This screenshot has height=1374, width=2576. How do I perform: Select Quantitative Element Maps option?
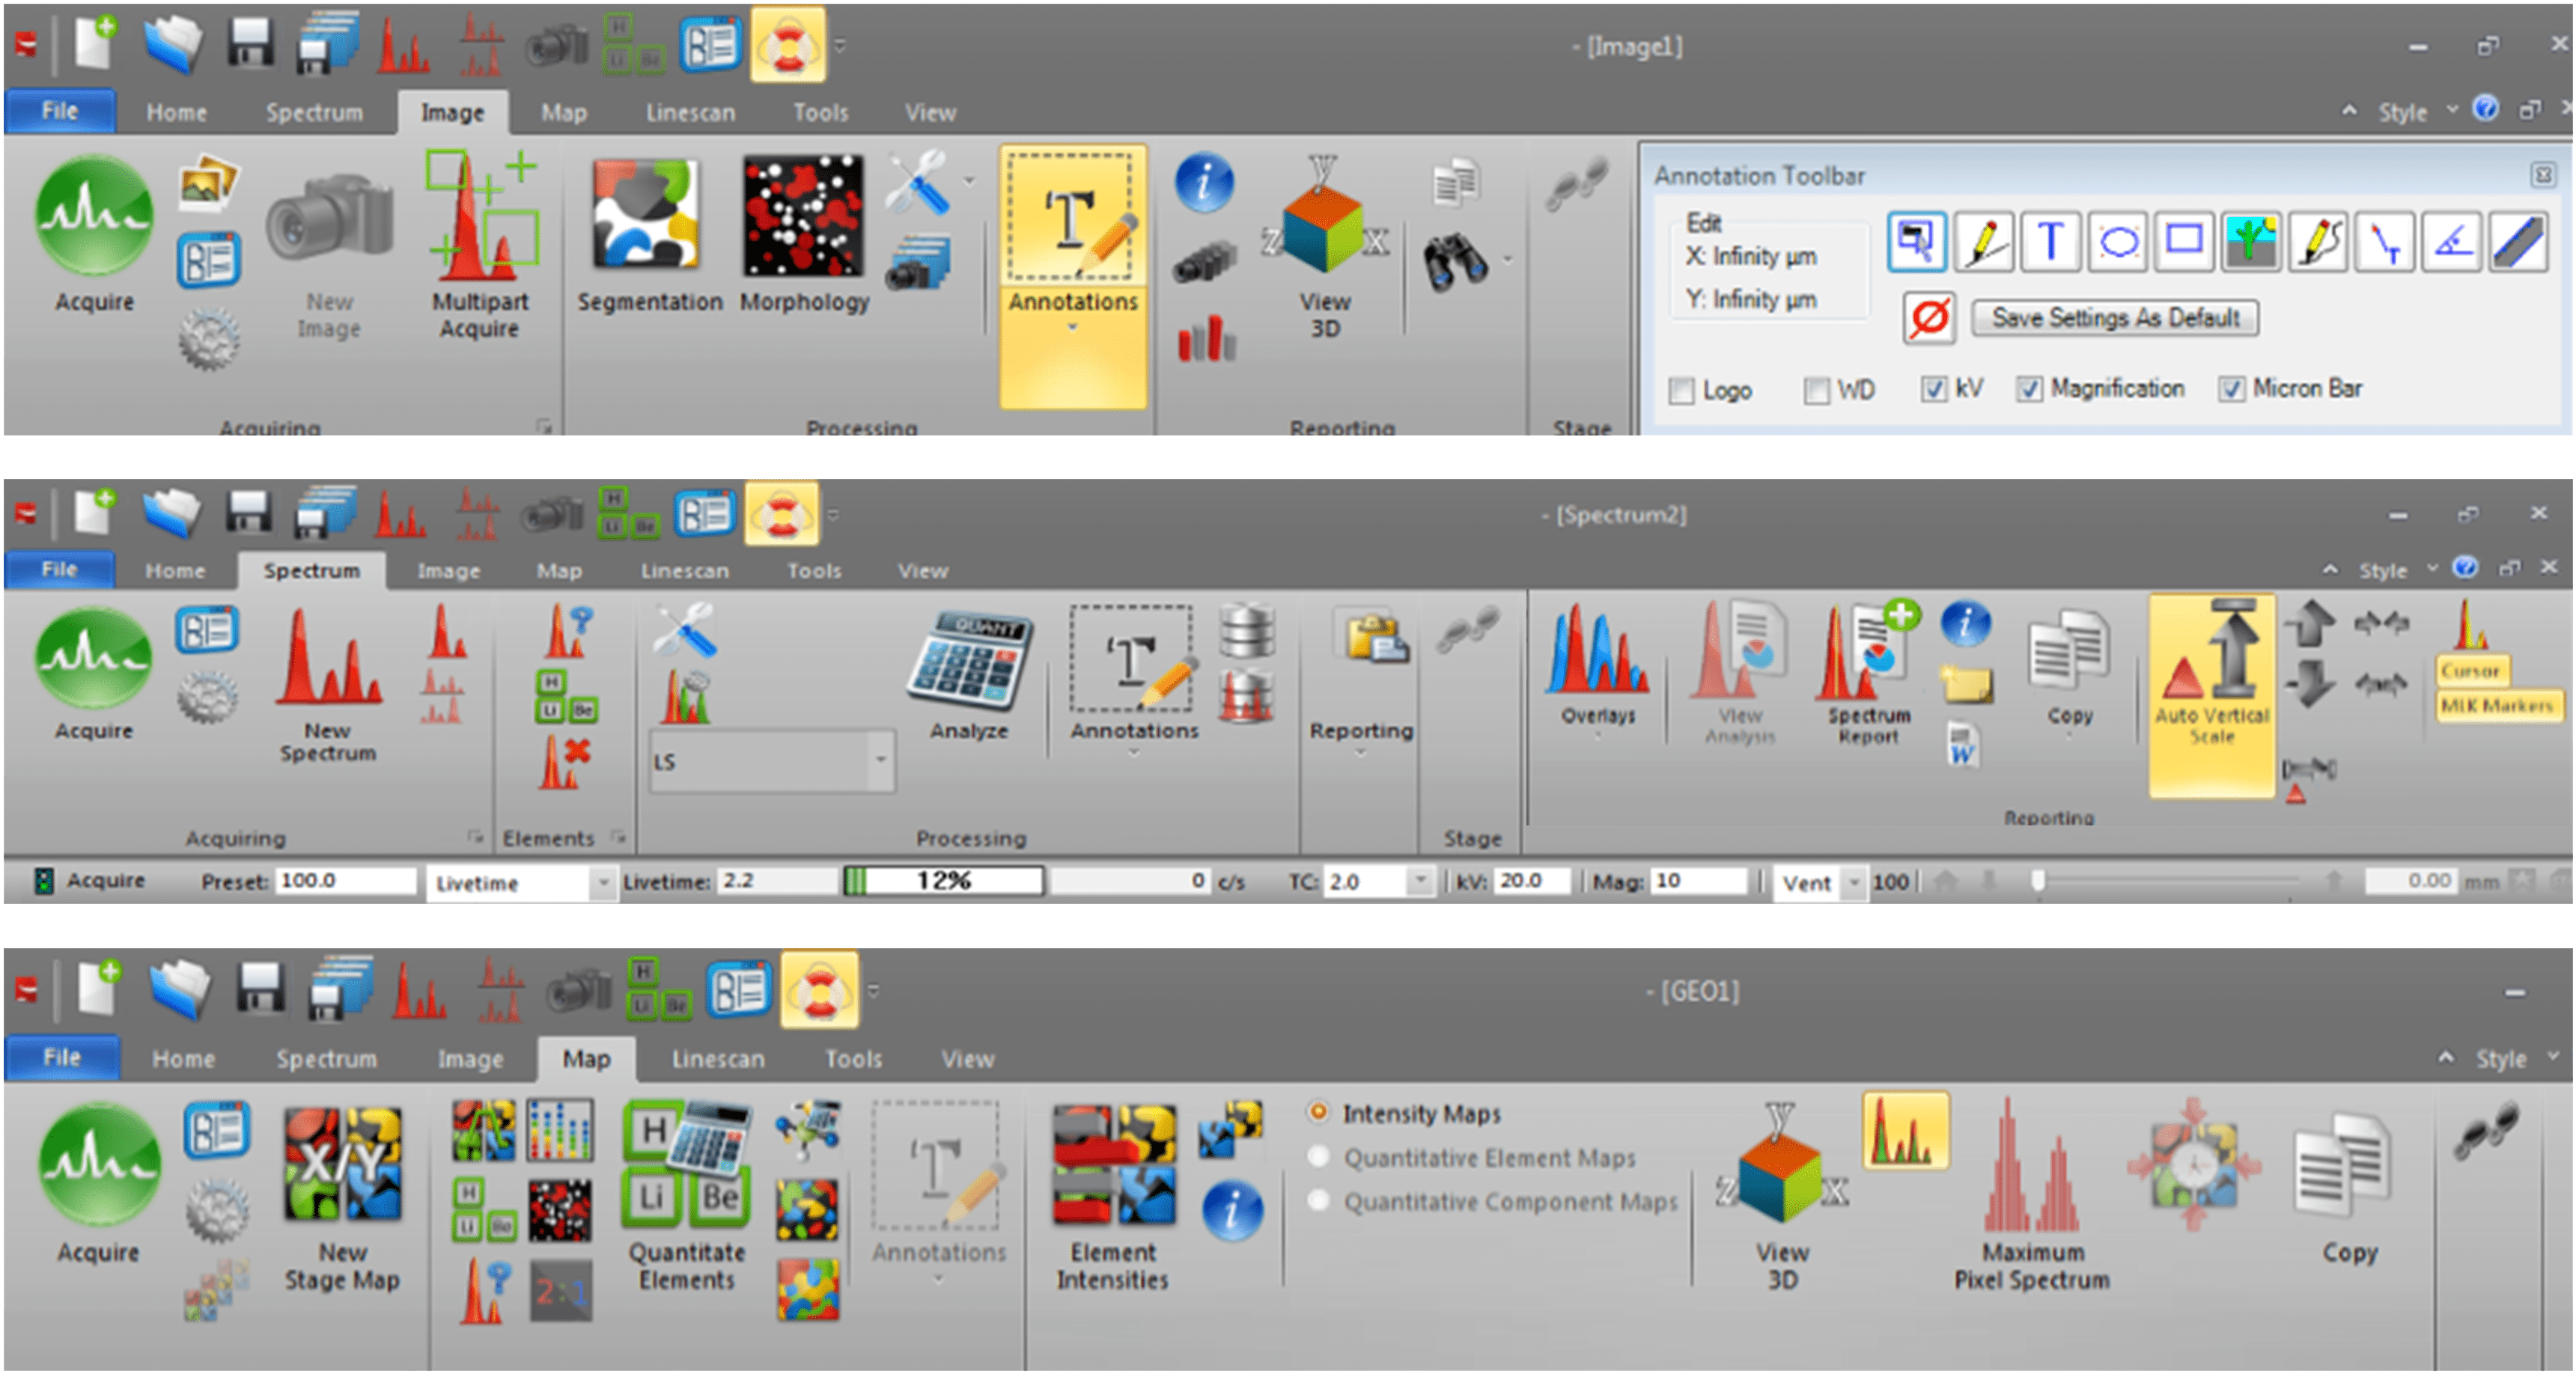click(1318, 1157)
